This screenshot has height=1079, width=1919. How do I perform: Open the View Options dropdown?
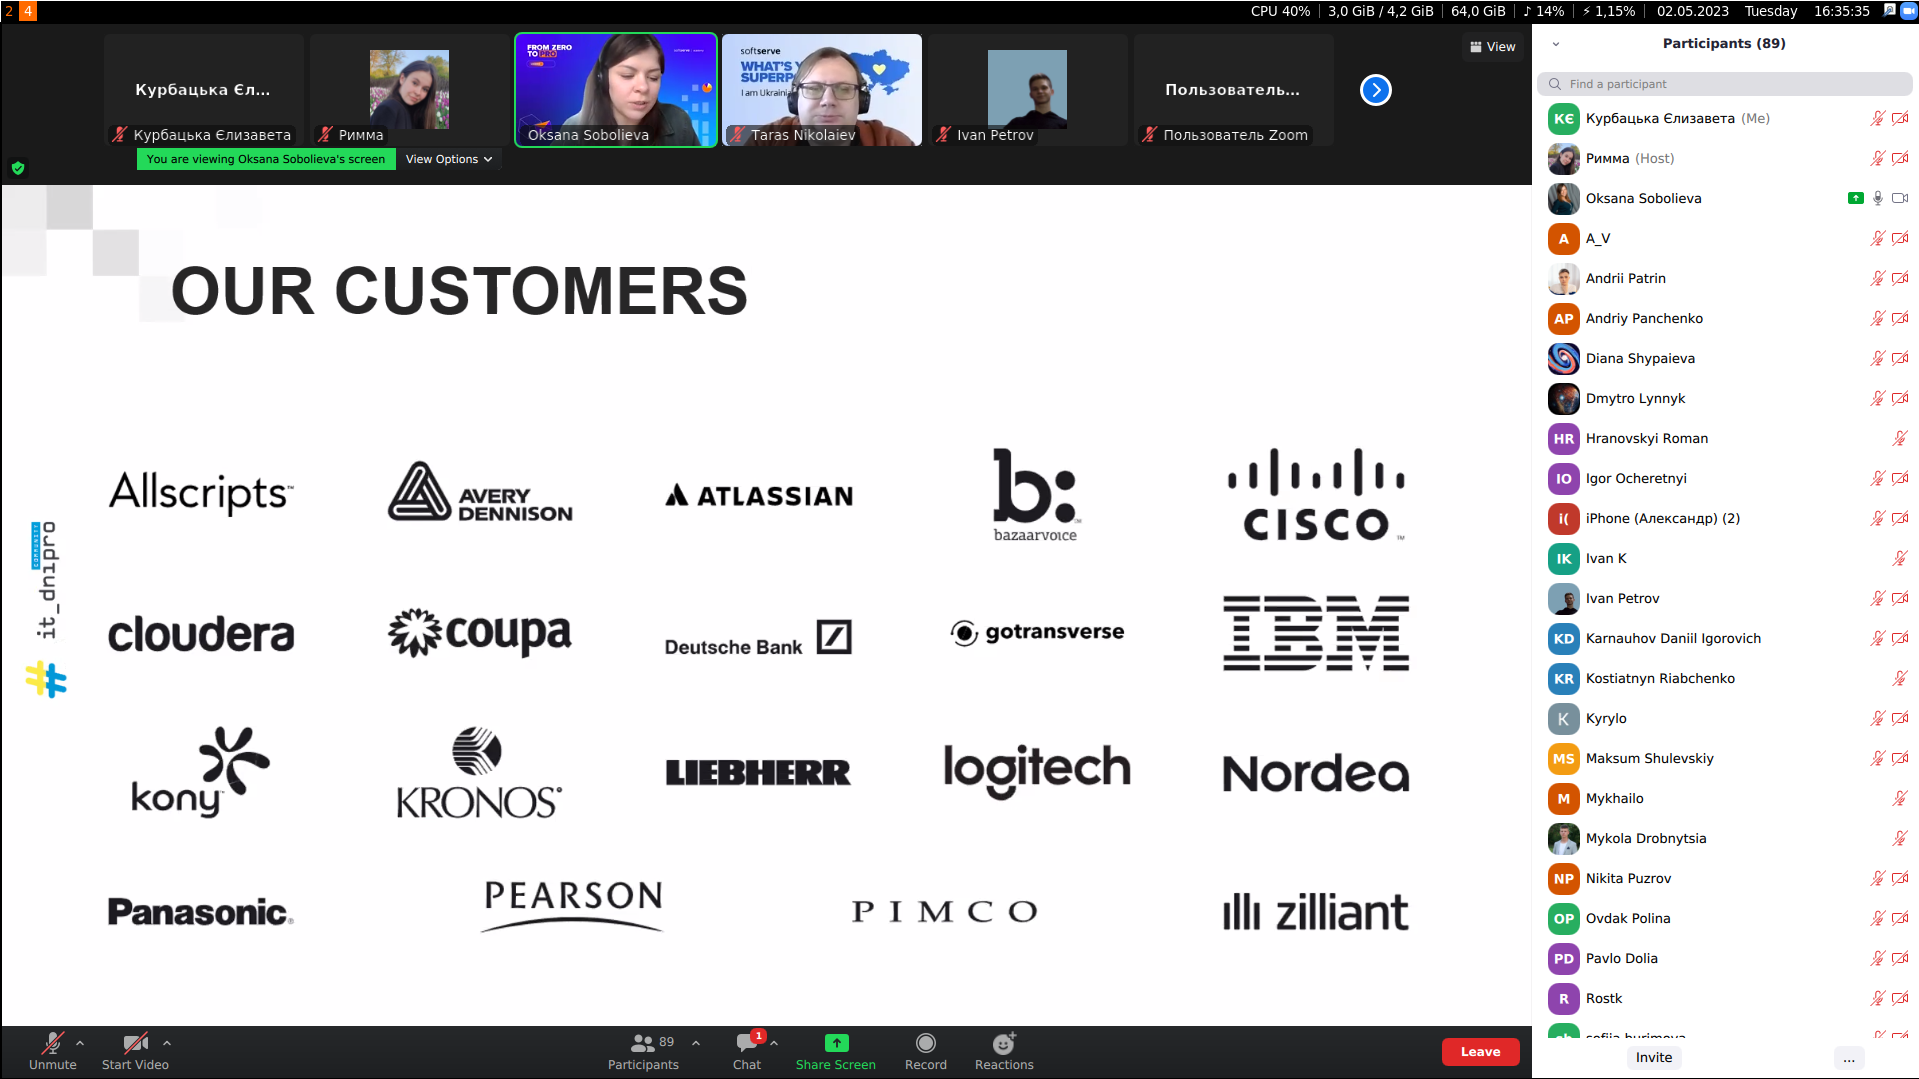point(449,159)
